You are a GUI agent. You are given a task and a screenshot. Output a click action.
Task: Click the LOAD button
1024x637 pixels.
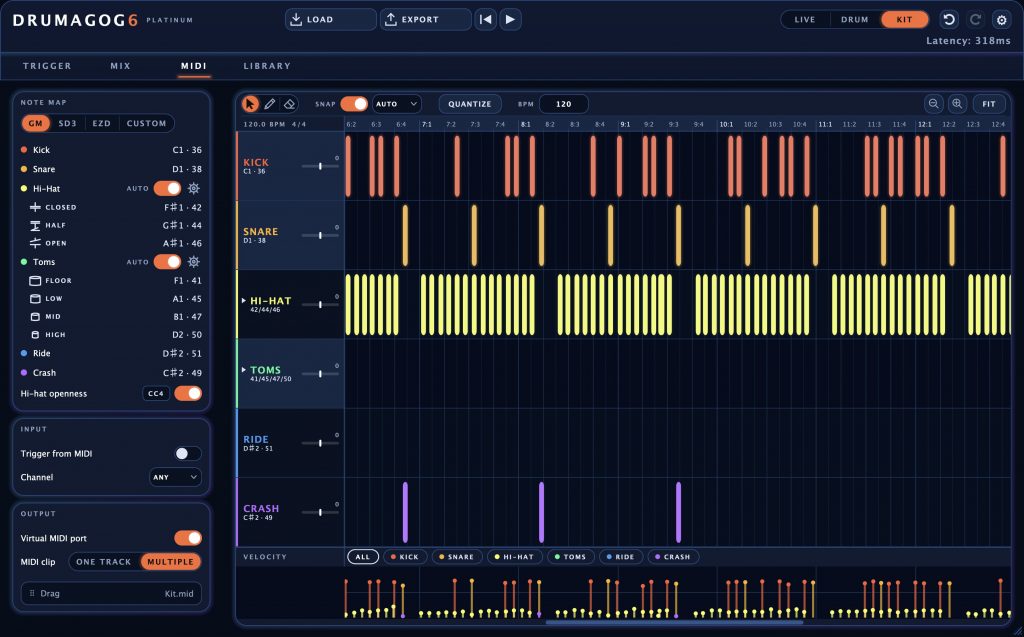(x=330, y=20)
